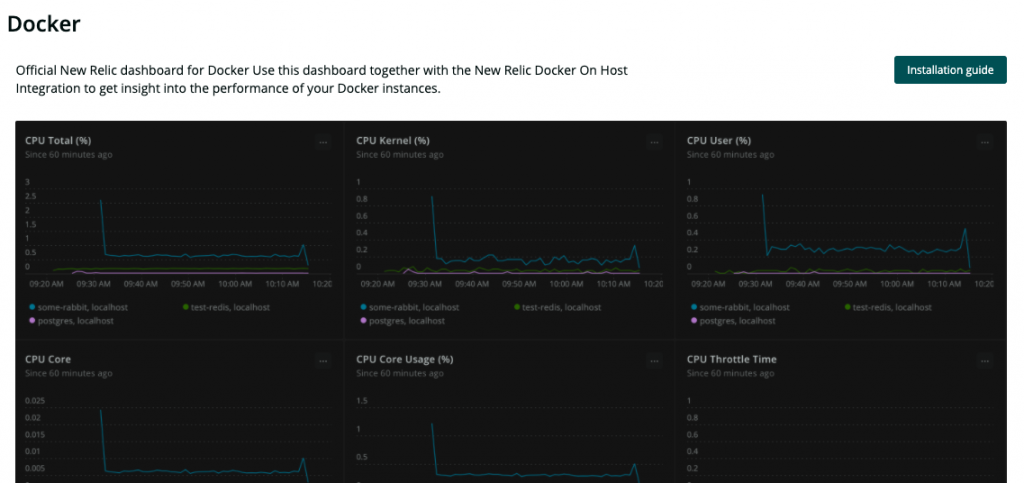Viewport: 1024px width, 483px height.
Task: Click the dashboard description paragraph
Action: tap(322, 80)
